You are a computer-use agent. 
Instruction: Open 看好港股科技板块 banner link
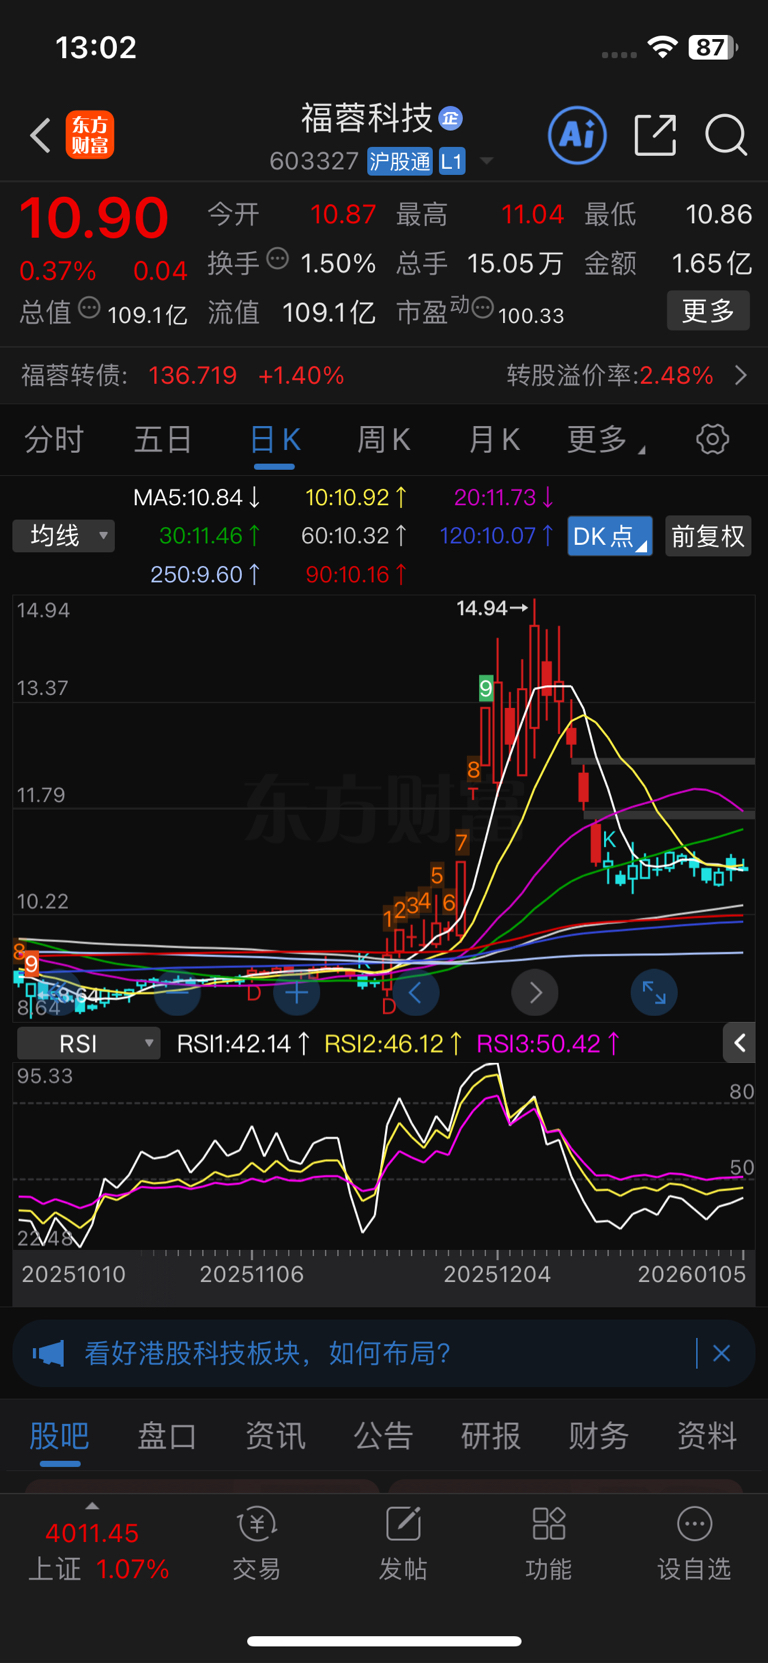pos(267,1354)
